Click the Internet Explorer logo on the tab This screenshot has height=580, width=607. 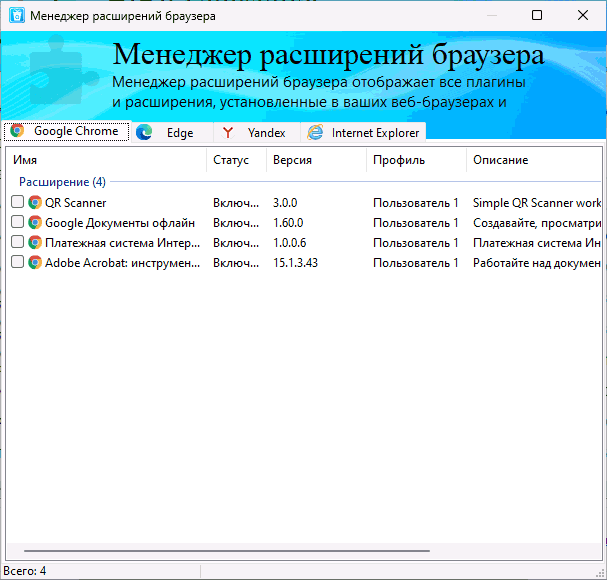[x=315, y=133]
